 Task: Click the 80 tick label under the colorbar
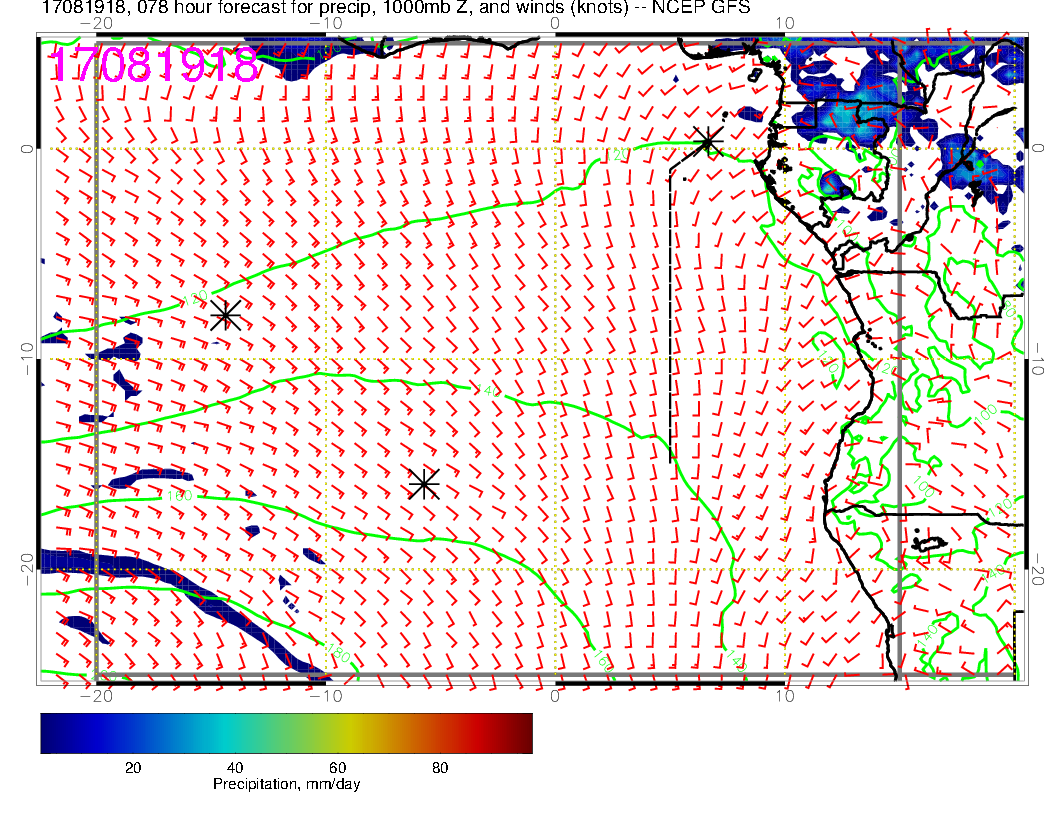[x=439, y=767]
